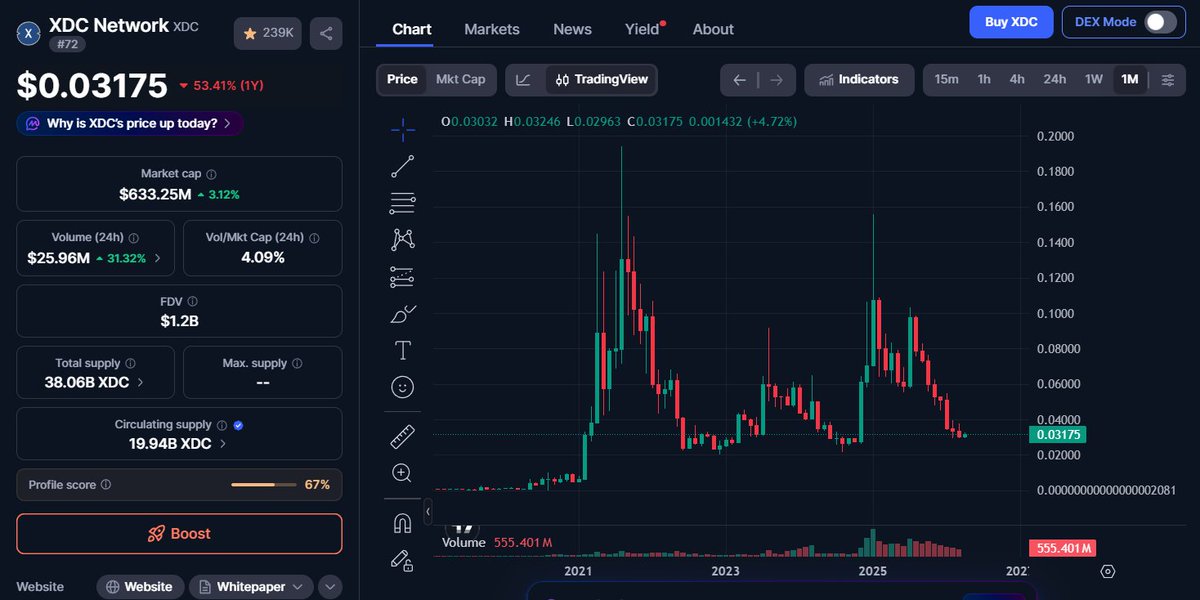Switch to simple line chart mode

point(524,80)
